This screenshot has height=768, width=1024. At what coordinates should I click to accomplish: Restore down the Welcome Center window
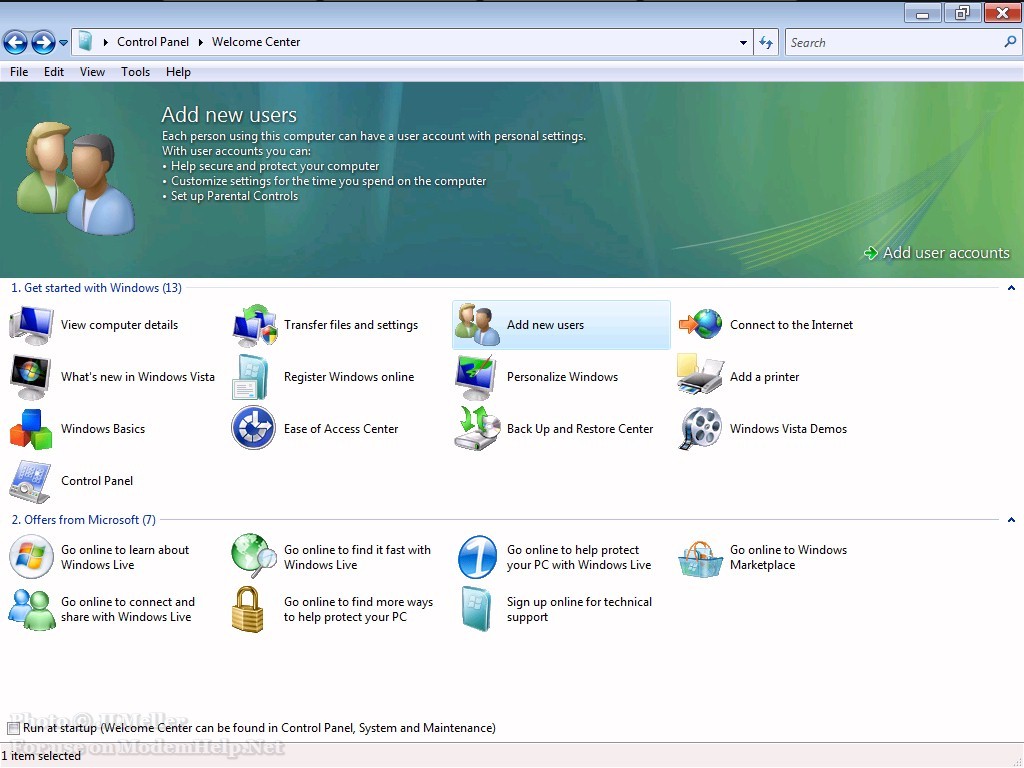pos(963,13)
